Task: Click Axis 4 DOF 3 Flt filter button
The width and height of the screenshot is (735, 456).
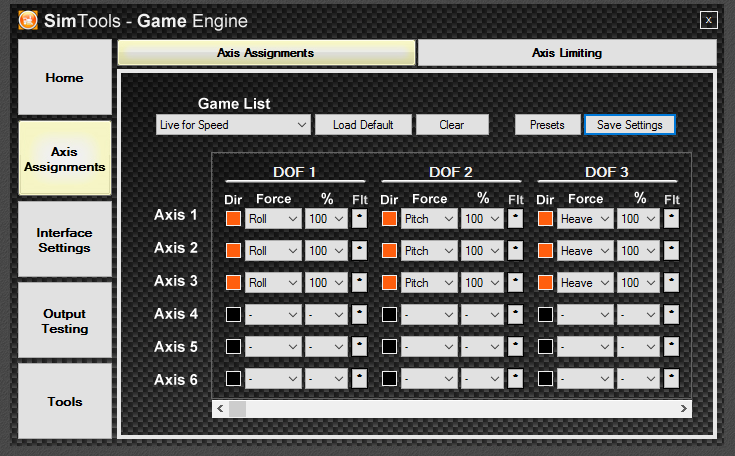Action: tap(671, 314)
